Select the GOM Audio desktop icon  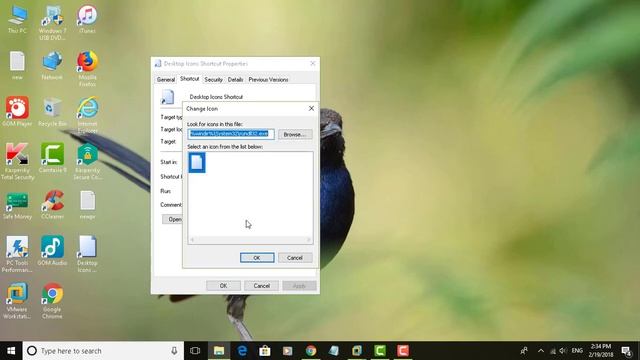pos(52,251)
